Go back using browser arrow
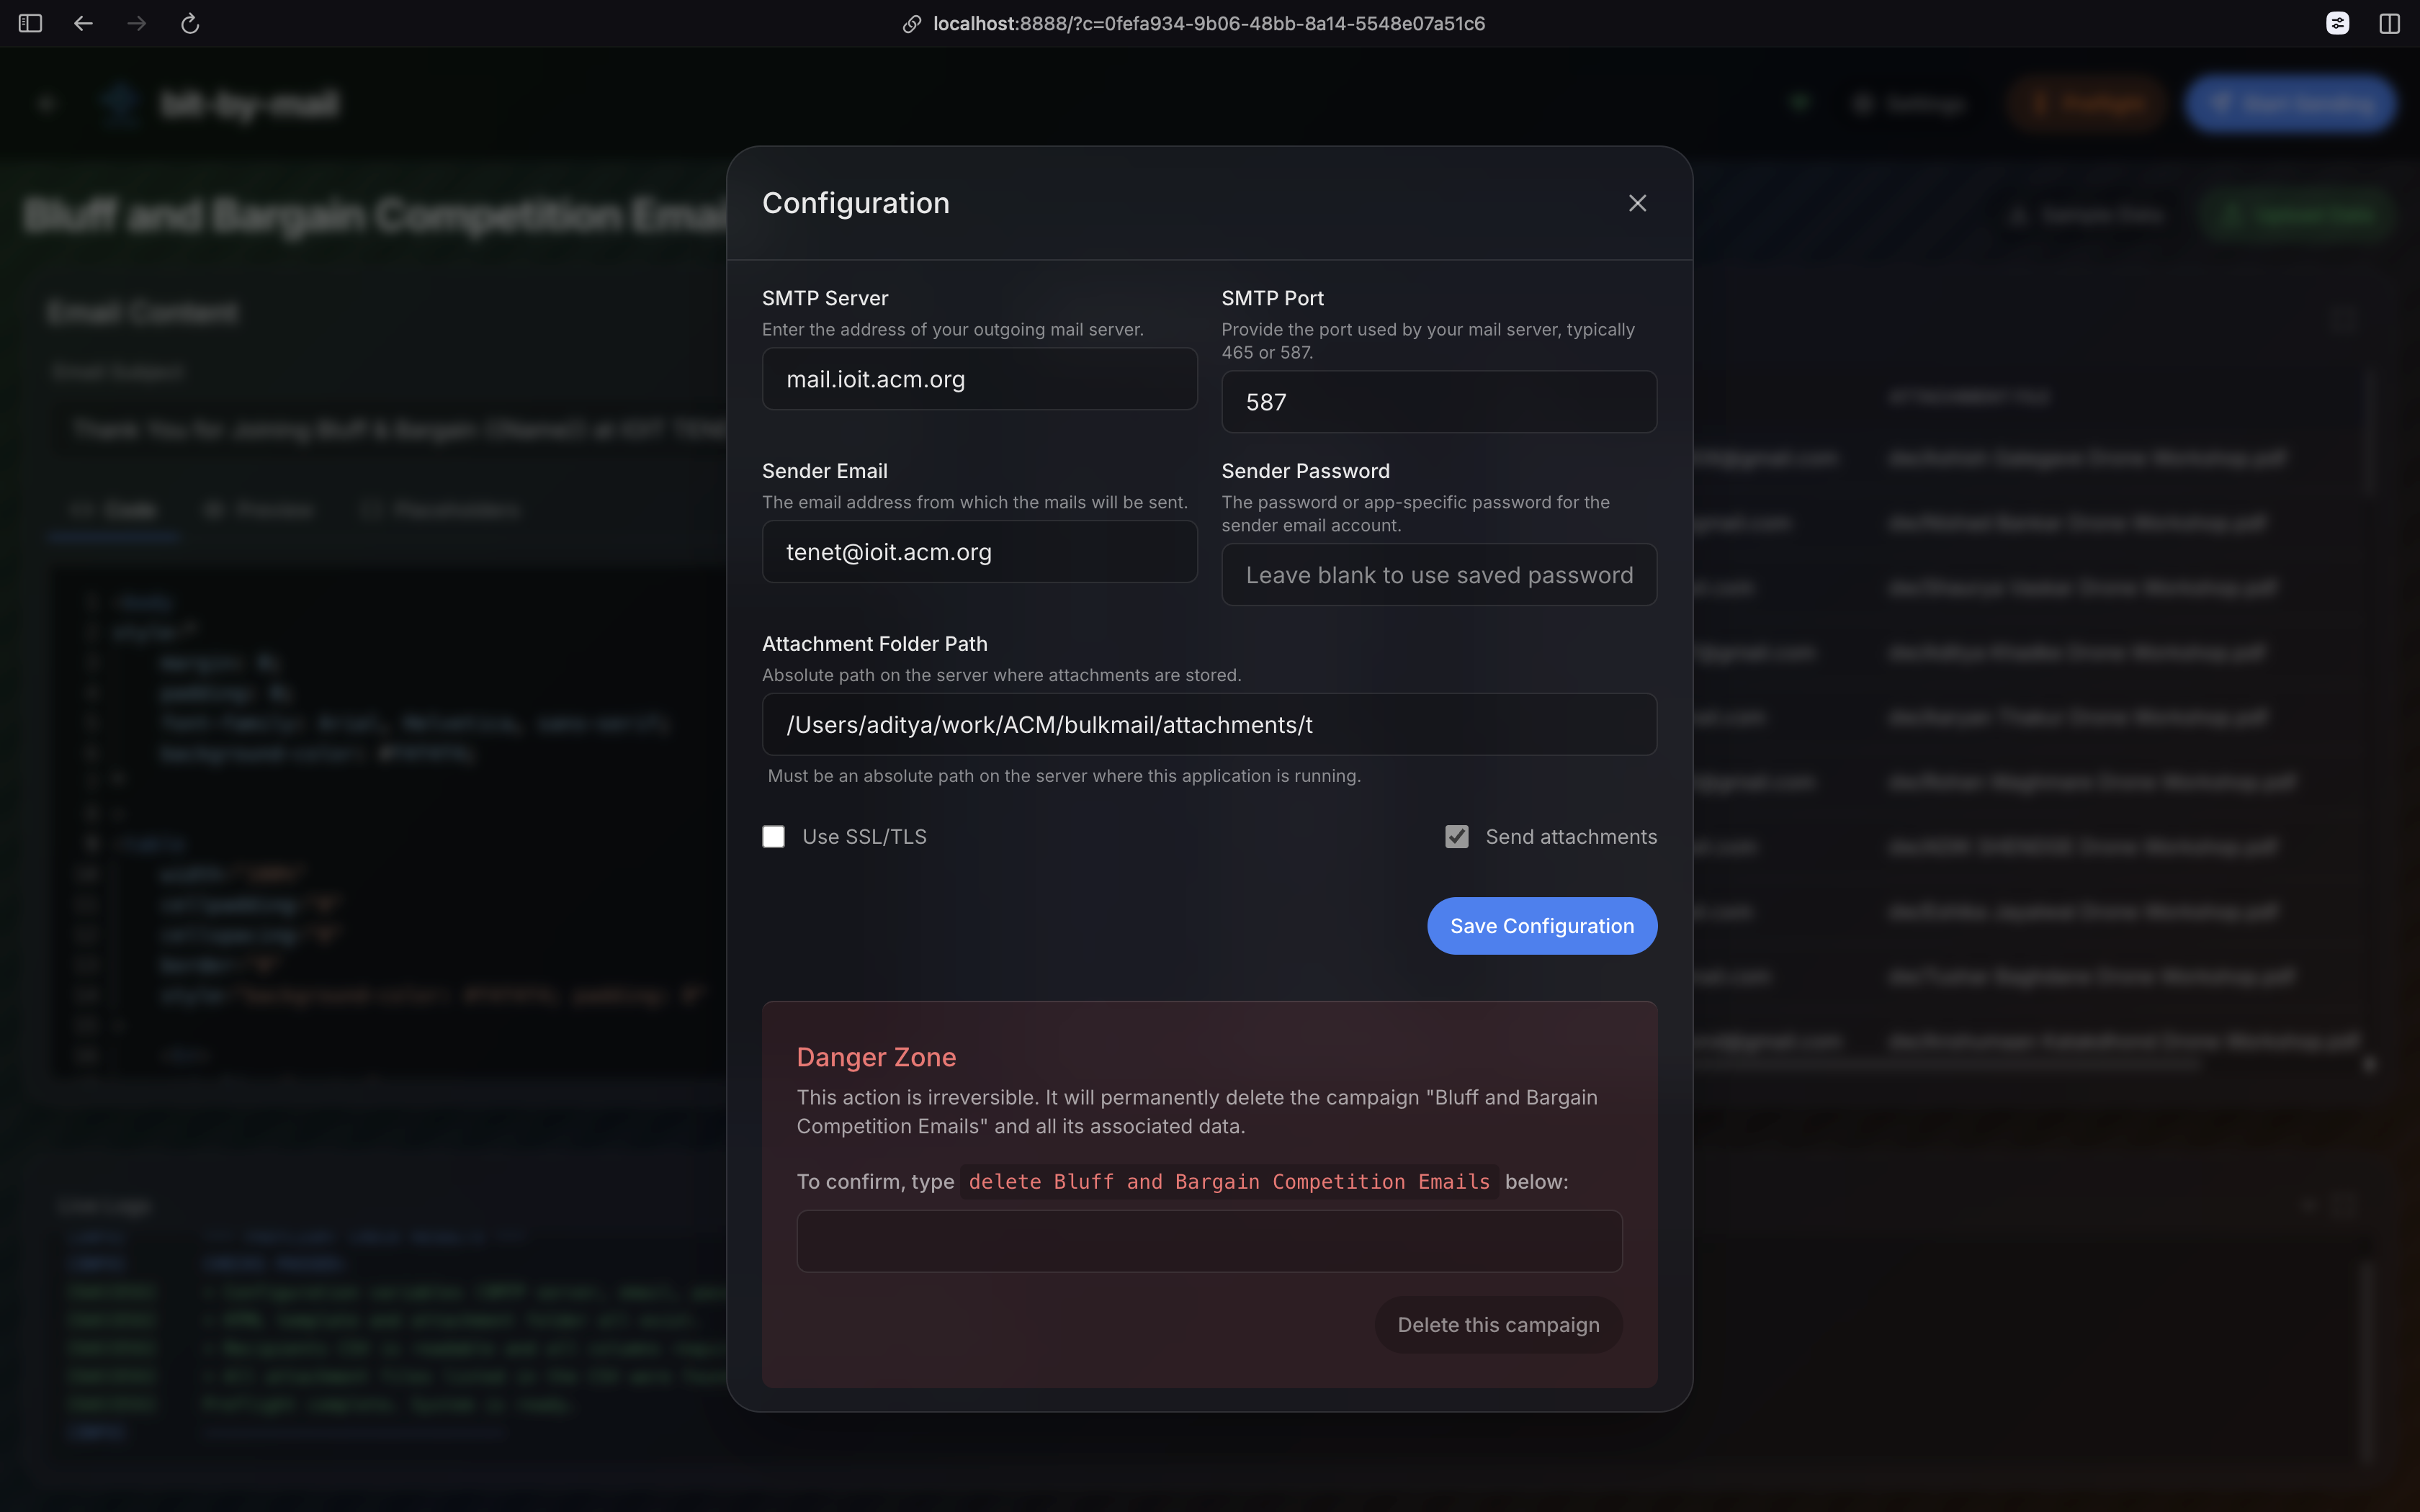 click(x=83, y=23)
